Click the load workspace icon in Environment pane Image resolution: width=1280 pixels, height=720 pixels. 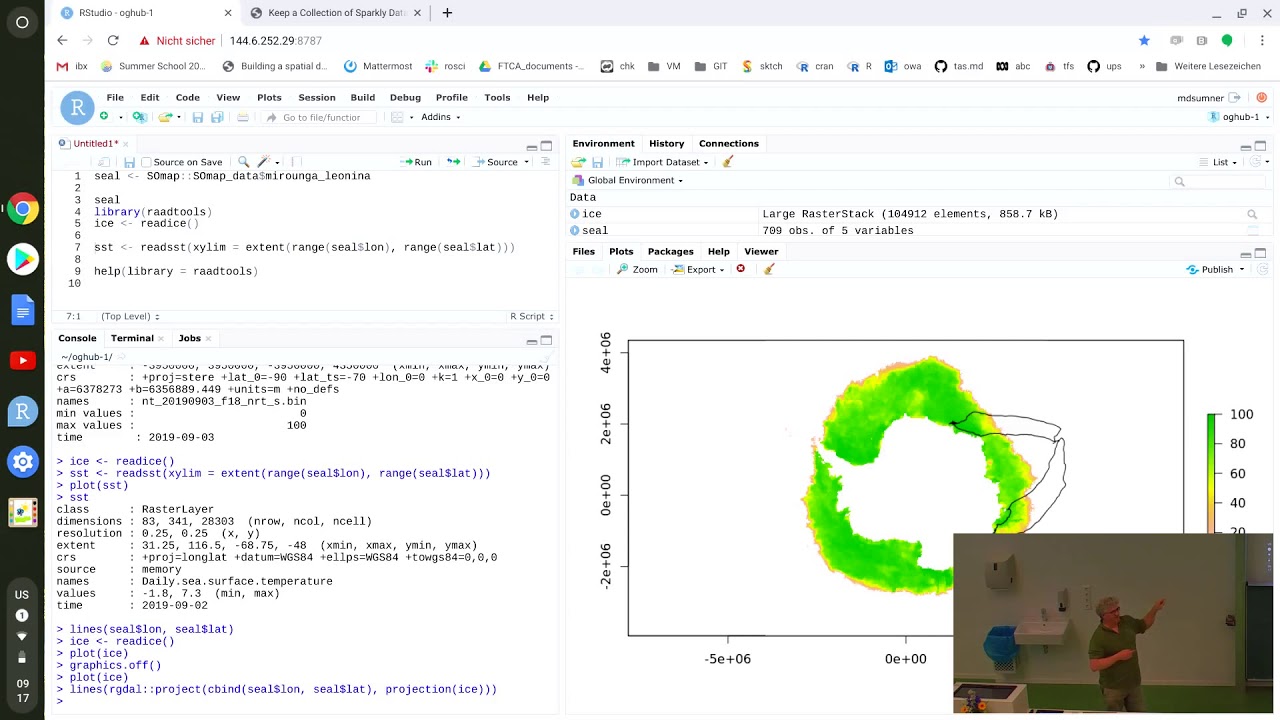pyautogui.click(x=578, y=162)
